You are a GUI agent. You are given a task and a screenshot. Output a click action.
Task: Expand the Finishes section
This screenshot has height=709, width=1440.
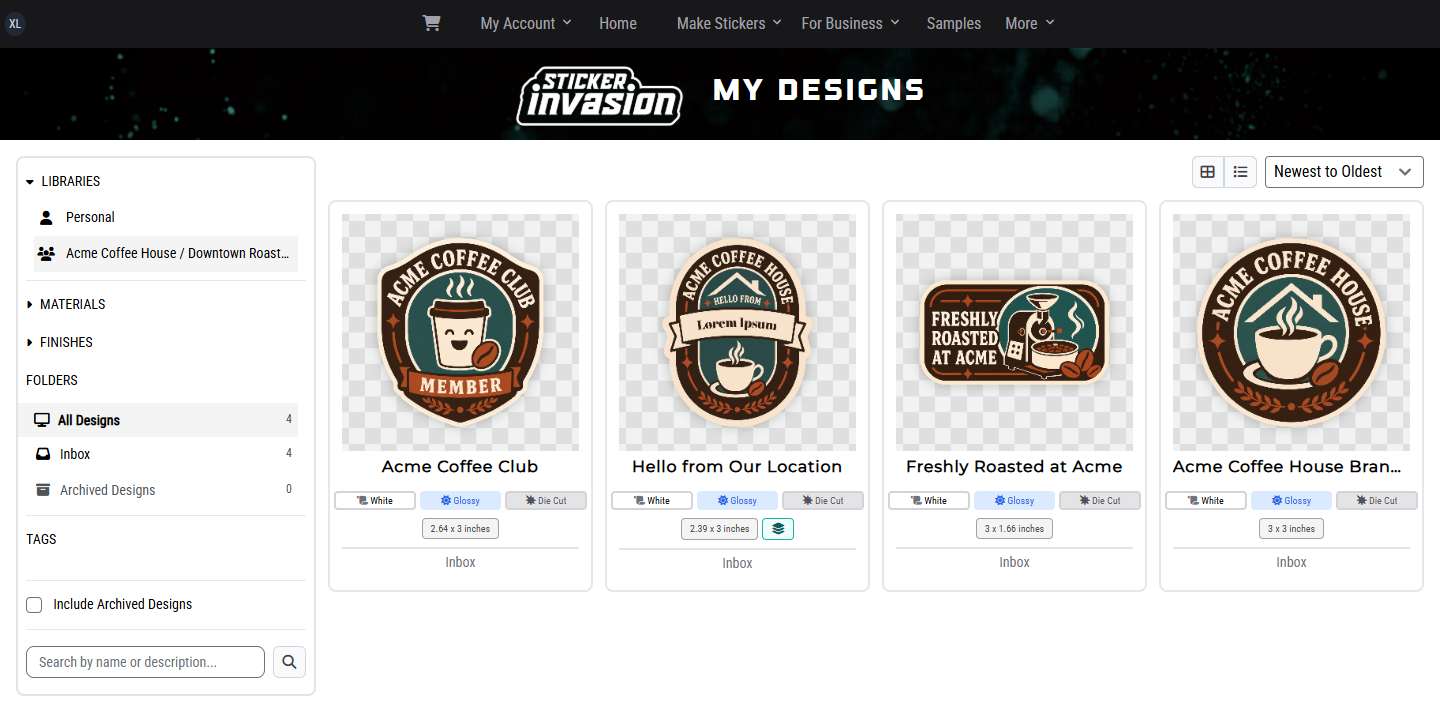(x=60, y=342)
